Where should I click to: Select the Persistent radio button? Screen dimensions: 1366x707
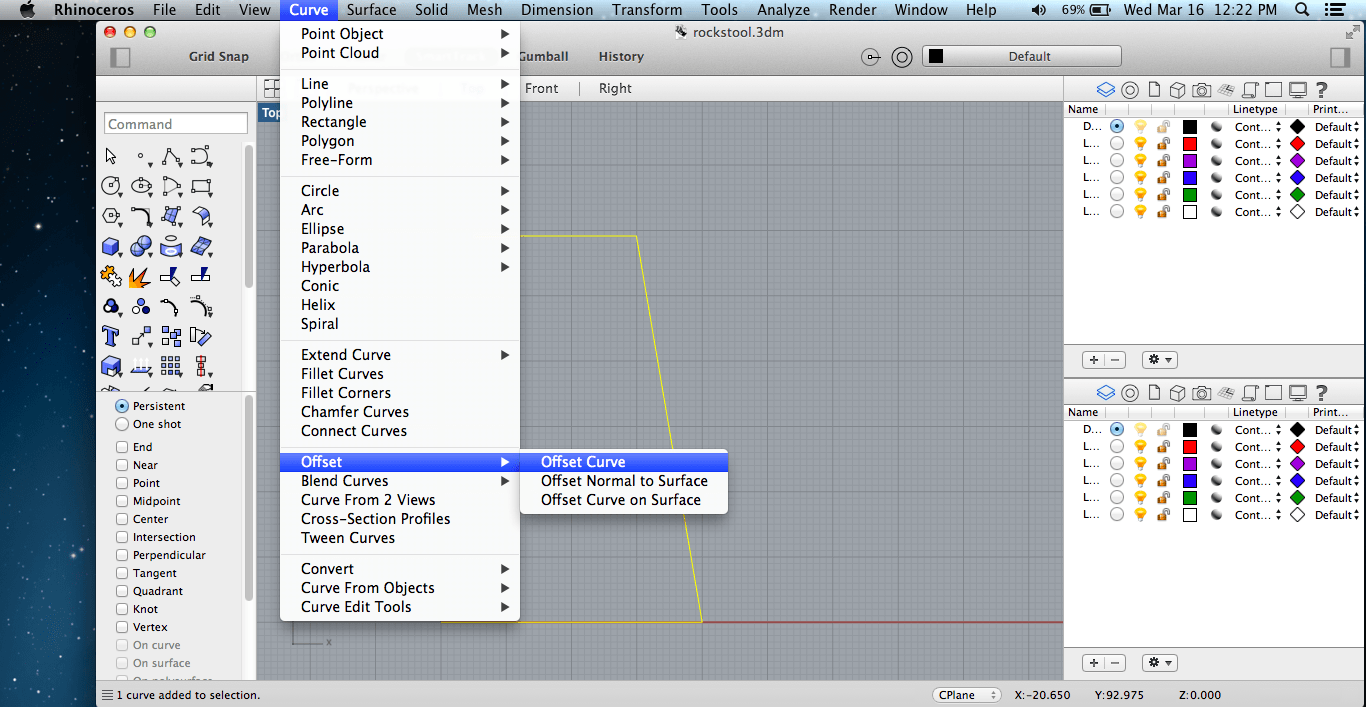(x=122, y=406)
